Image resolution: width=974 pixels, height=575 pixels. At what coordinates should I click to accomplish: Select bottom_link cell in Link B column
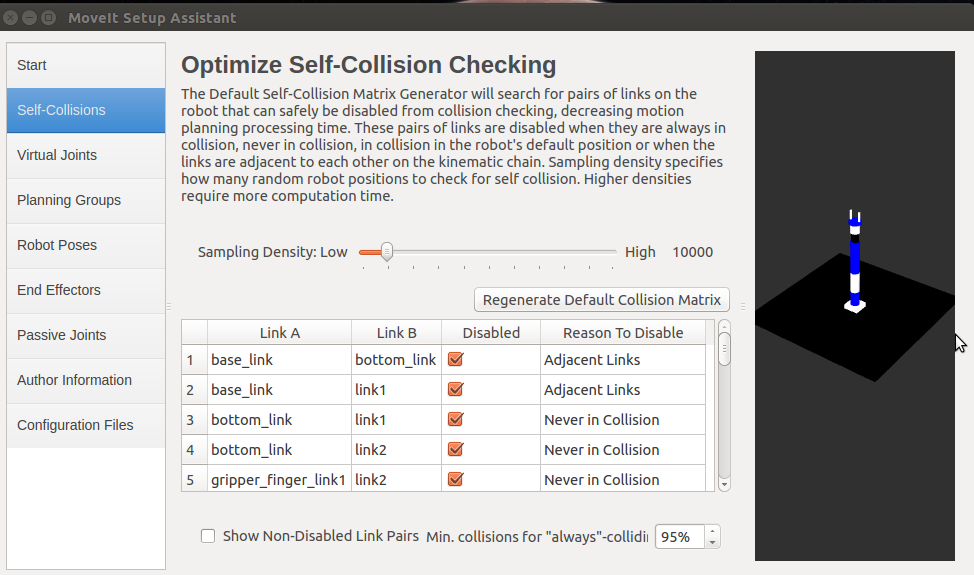coord(396,360)
